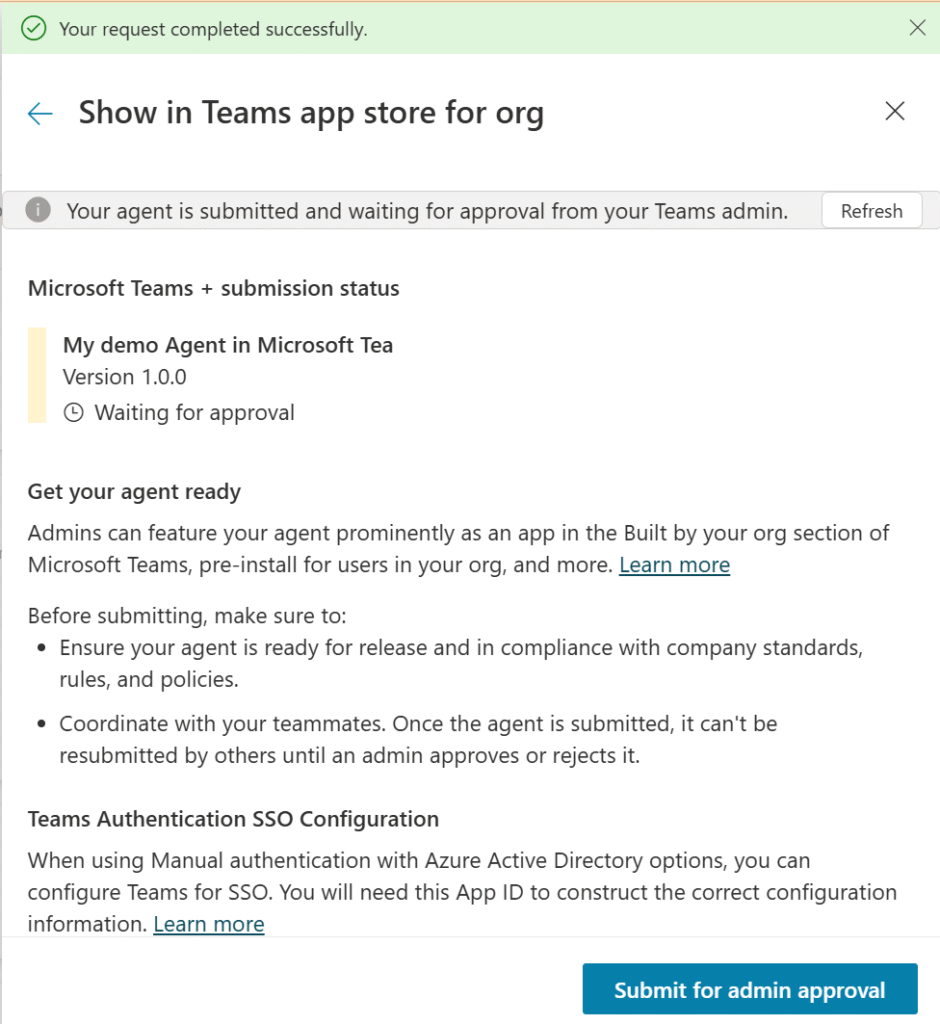Click the 'Version 1.0.0' text

click(x=125, y=377)
